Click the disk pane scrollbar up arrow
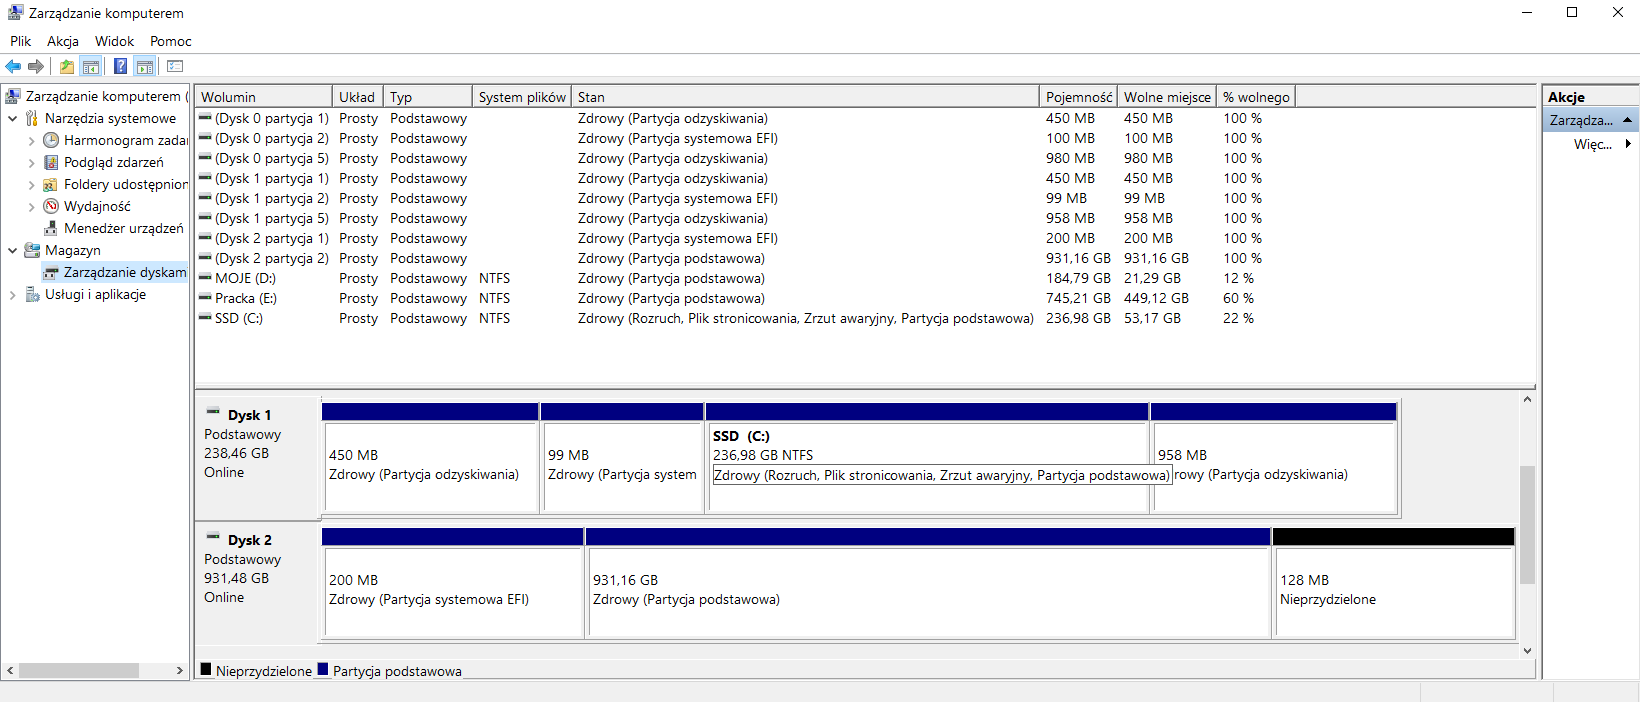 (1527, 399)
